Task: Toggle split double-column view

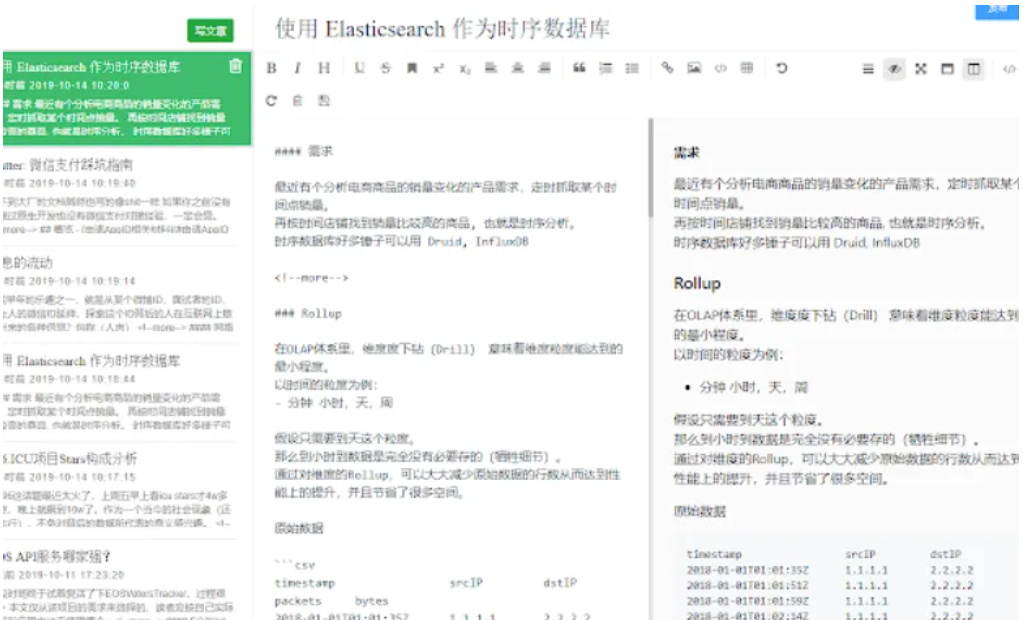Action: click(973, 69)
